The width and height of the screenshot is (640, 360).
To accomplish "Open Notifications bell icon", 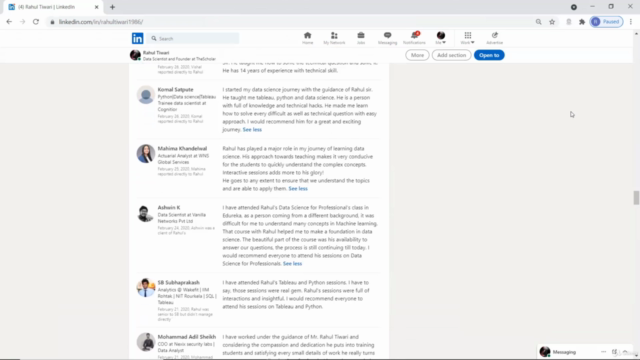I will coord(414,38).
